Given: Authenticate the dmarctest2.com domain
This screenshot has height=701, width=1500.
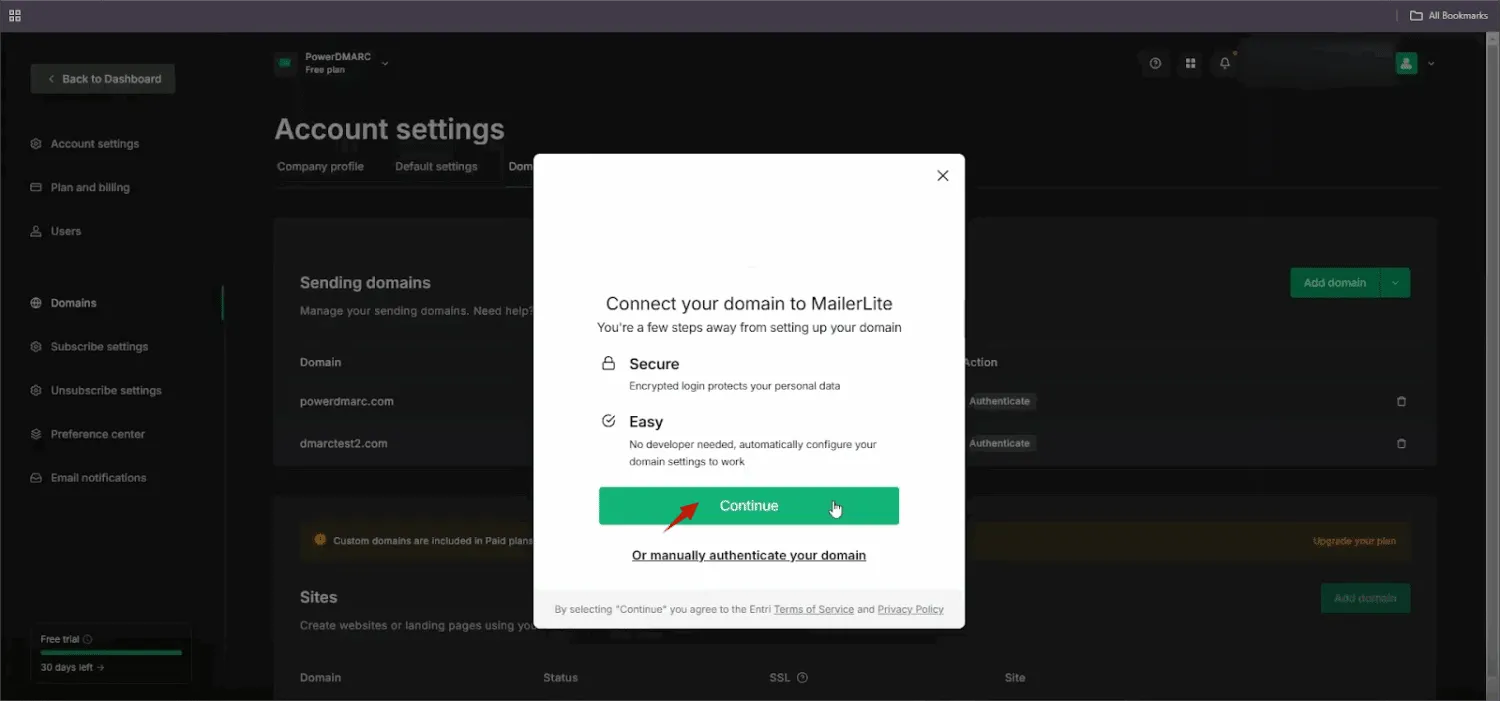Looking at the screenshot, I should (999, 443).
